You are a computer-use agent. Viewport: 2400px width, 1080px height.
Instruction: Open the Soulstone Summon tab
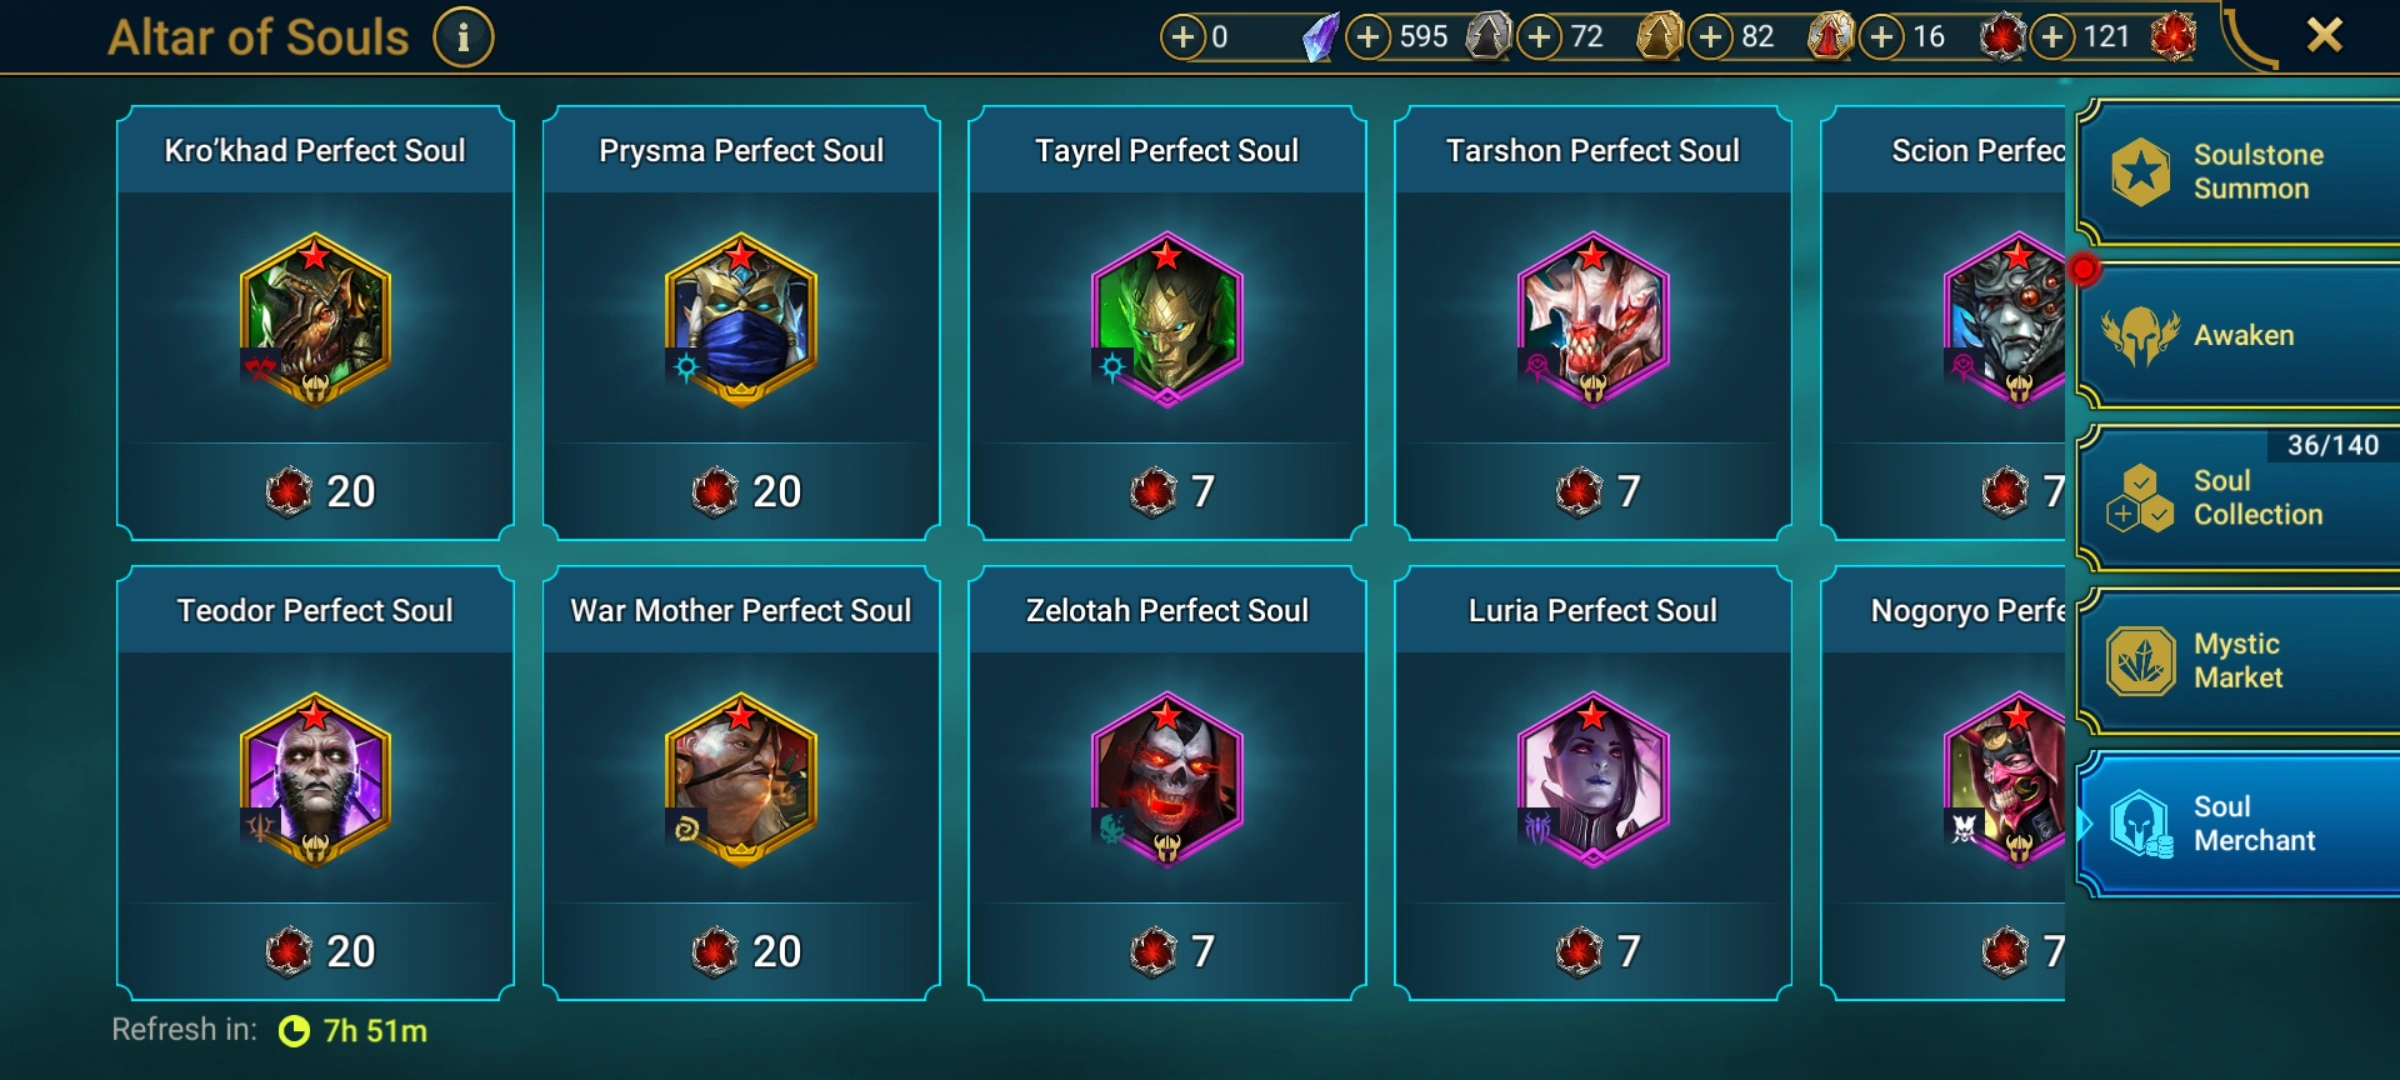coord(2238,172)
